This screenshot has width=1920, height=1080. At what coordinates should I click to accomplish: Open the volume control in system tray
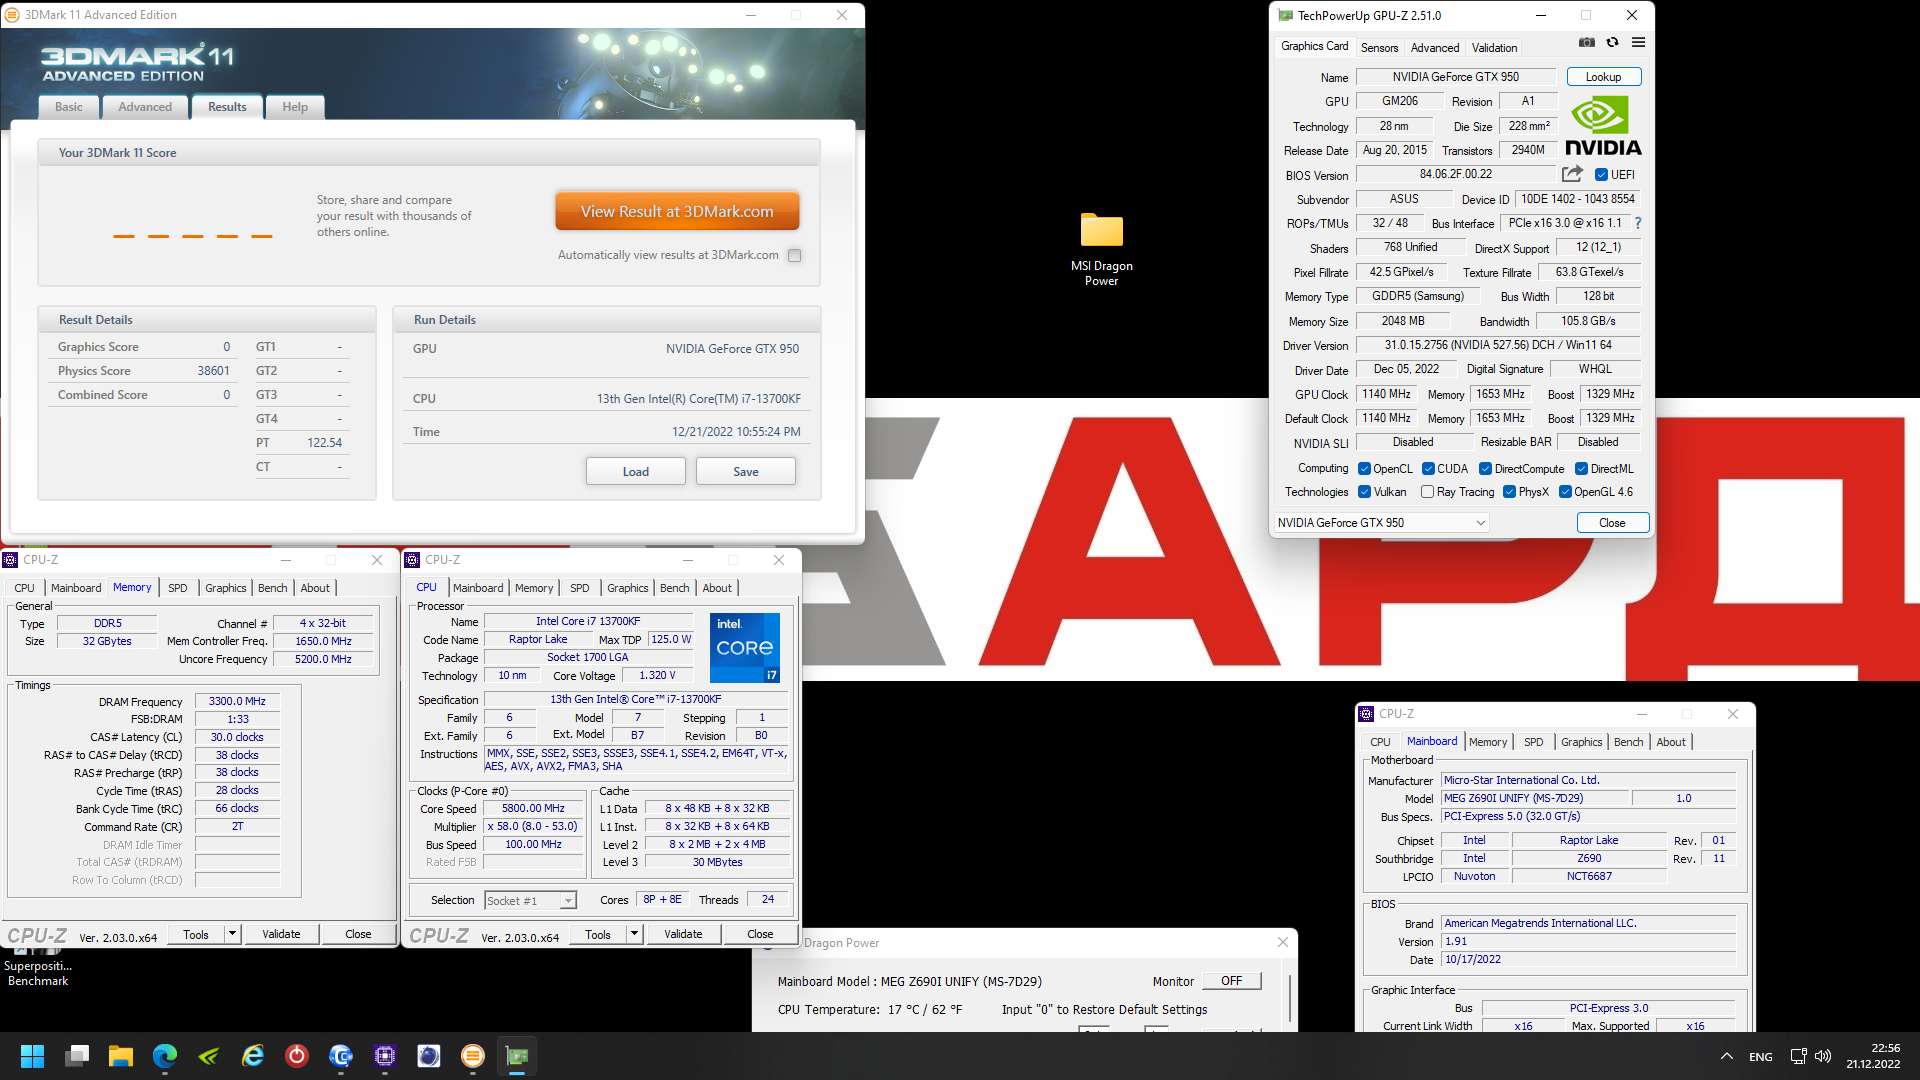point(1823,1056)
